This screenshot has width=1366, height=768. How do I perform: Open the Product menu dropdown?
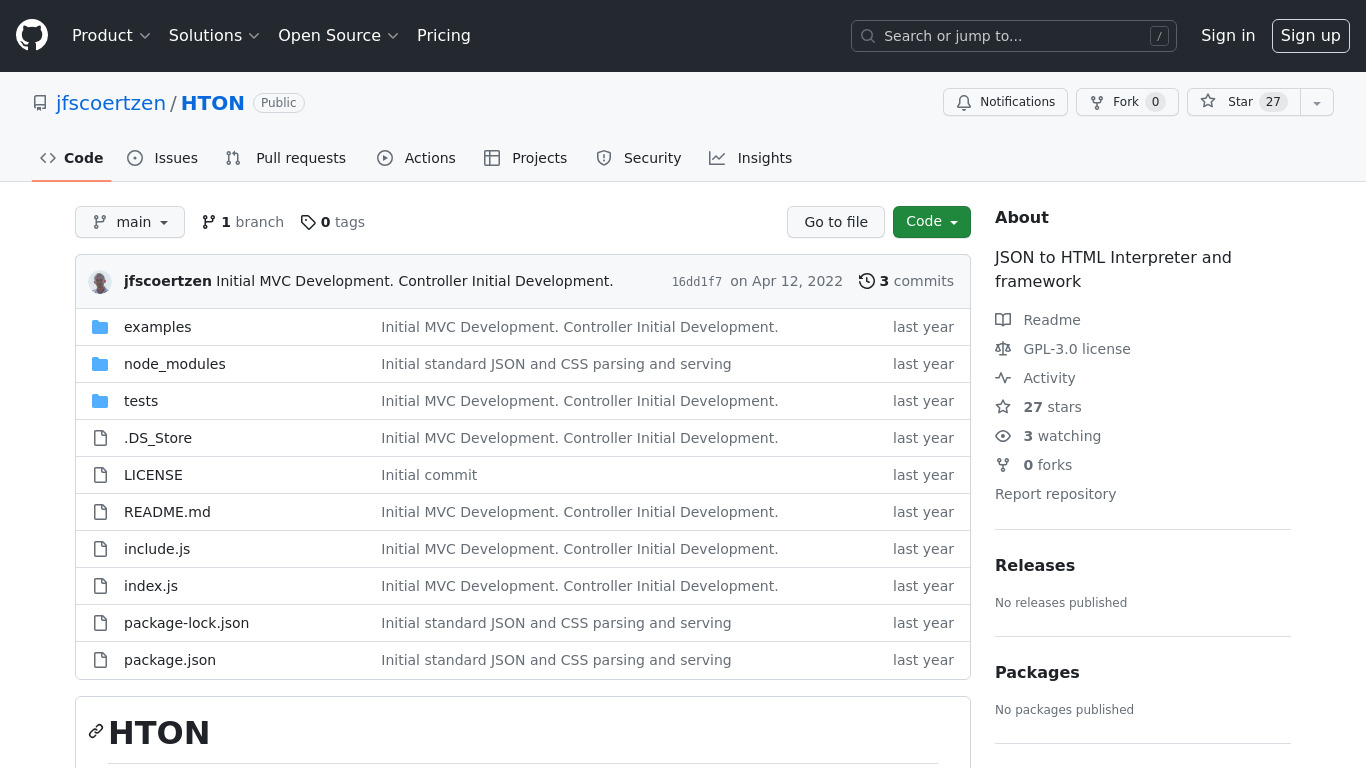pos(111,36)
